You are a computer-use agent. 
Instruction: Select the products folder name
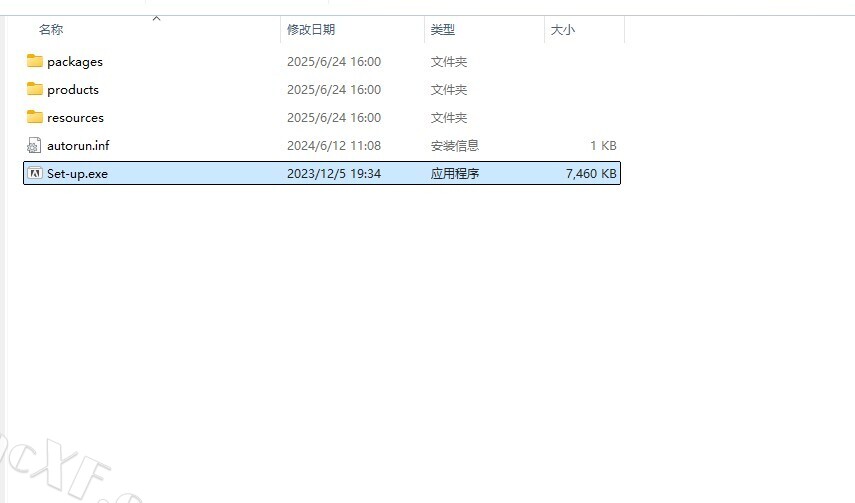[x=73, y=89]
